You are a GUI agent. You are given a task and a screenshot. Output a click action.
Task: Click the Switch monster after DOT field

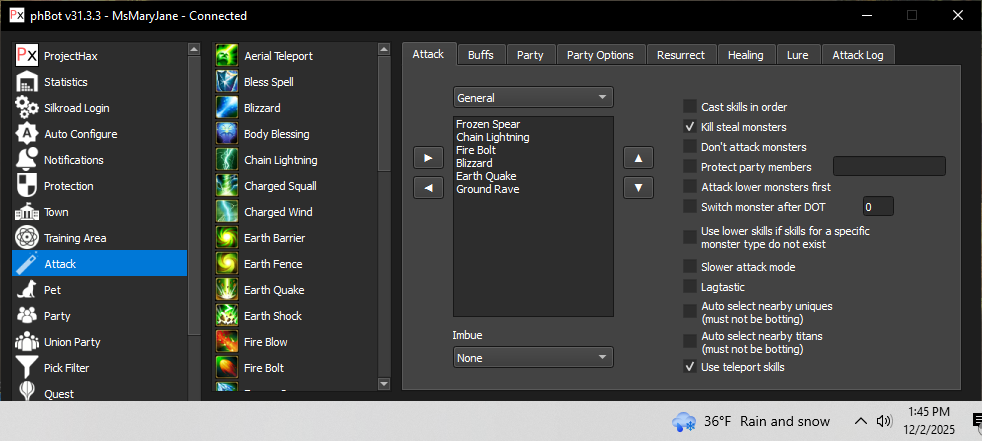[877, 207]
